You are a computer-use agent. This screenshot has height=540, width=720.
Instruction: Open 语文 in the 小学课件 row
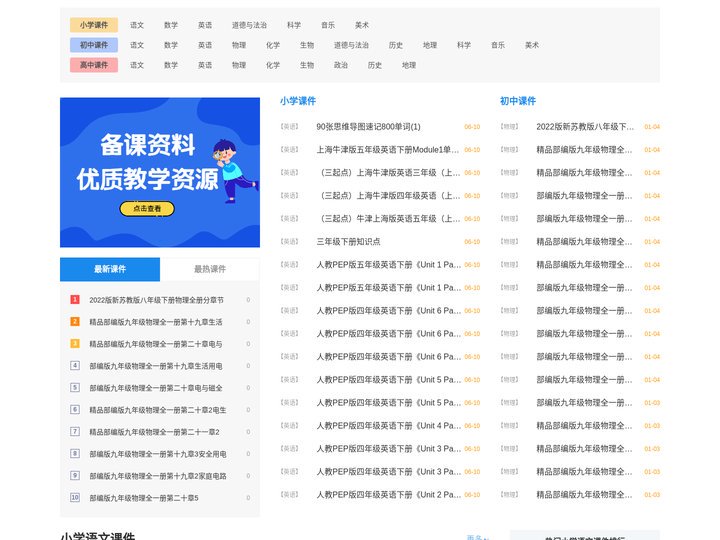coord(137,25)
